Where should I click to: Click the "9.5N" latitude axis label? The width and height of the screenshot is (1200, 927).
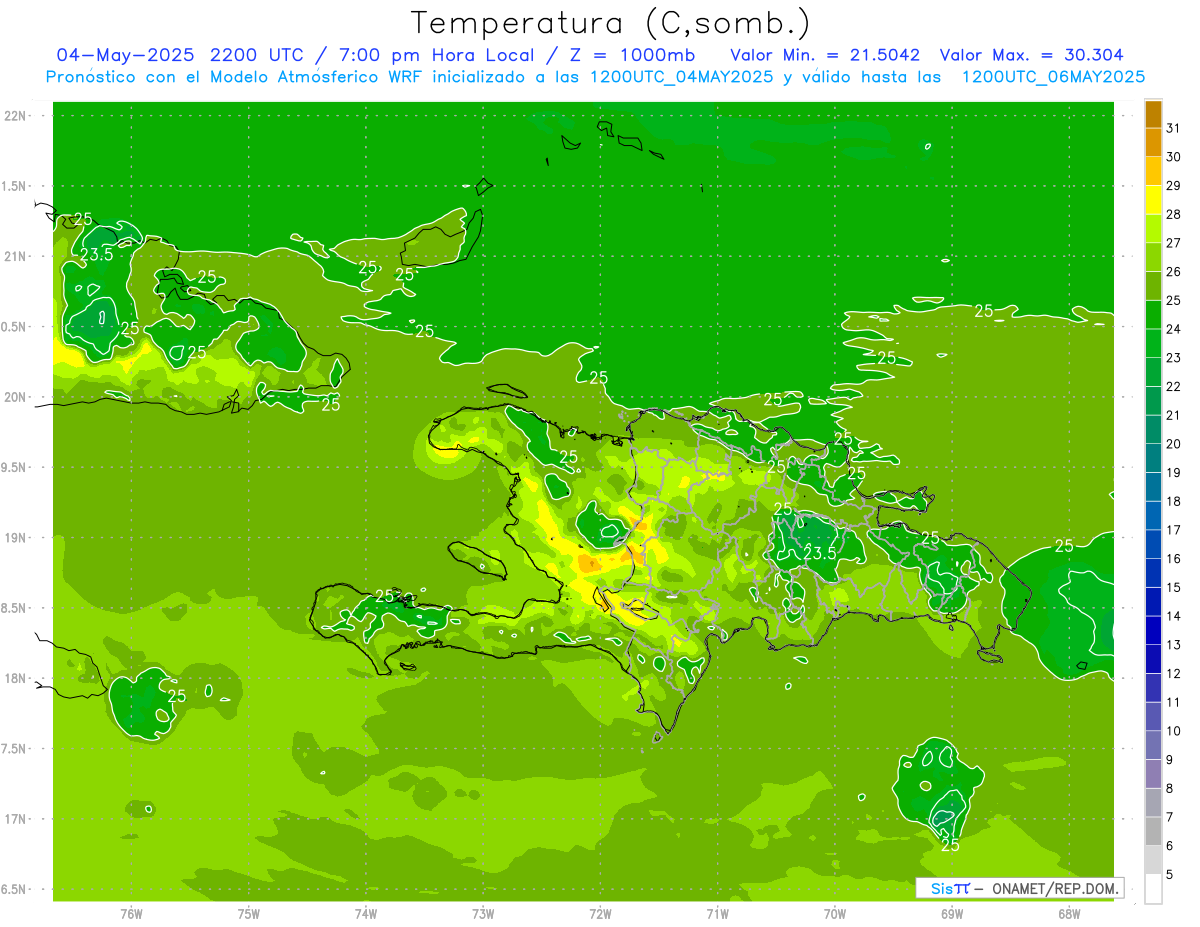pos(15,468)
